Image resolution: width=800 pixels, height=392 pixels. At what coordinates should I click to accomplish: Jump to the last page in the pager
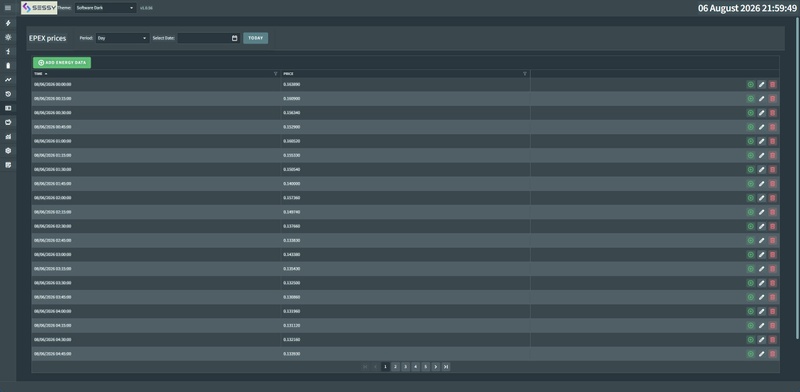tap(446, 366)
